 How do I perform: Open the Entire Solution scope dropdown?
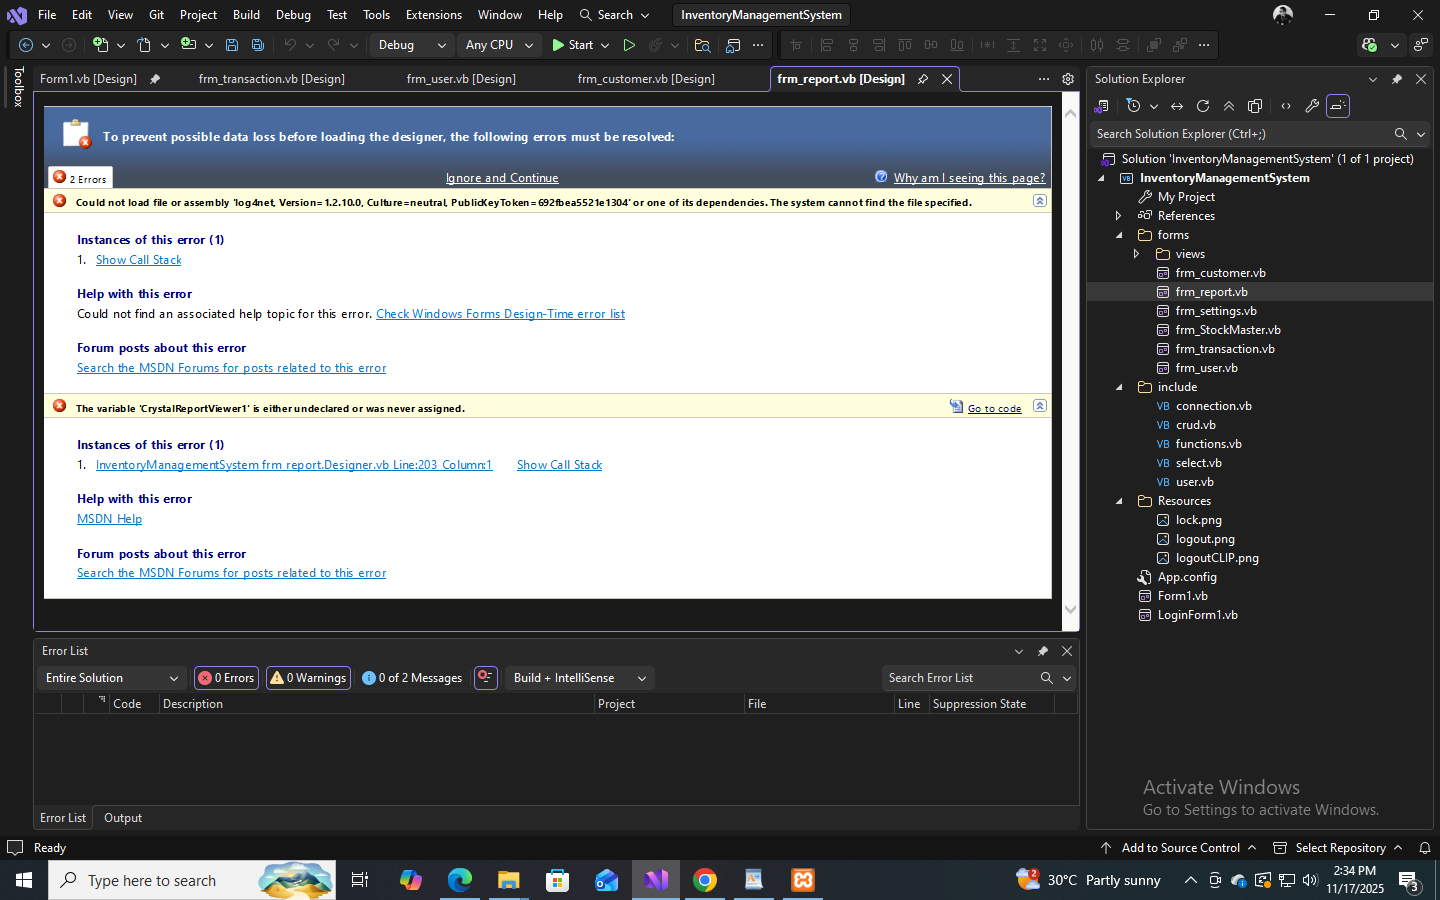112,678
